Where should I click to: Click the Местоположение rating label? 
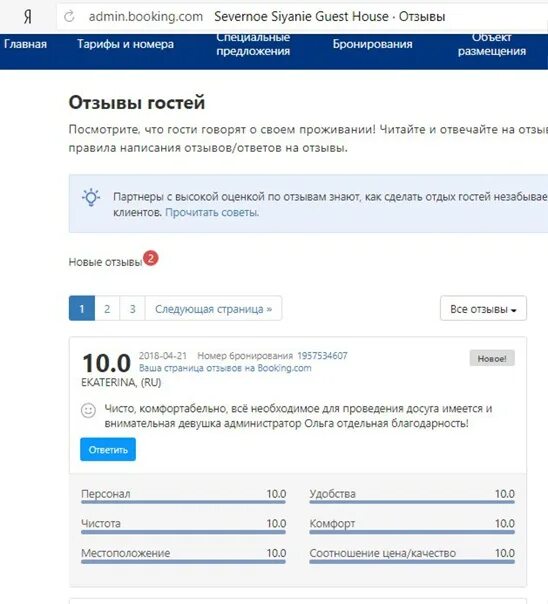(126, 553)
